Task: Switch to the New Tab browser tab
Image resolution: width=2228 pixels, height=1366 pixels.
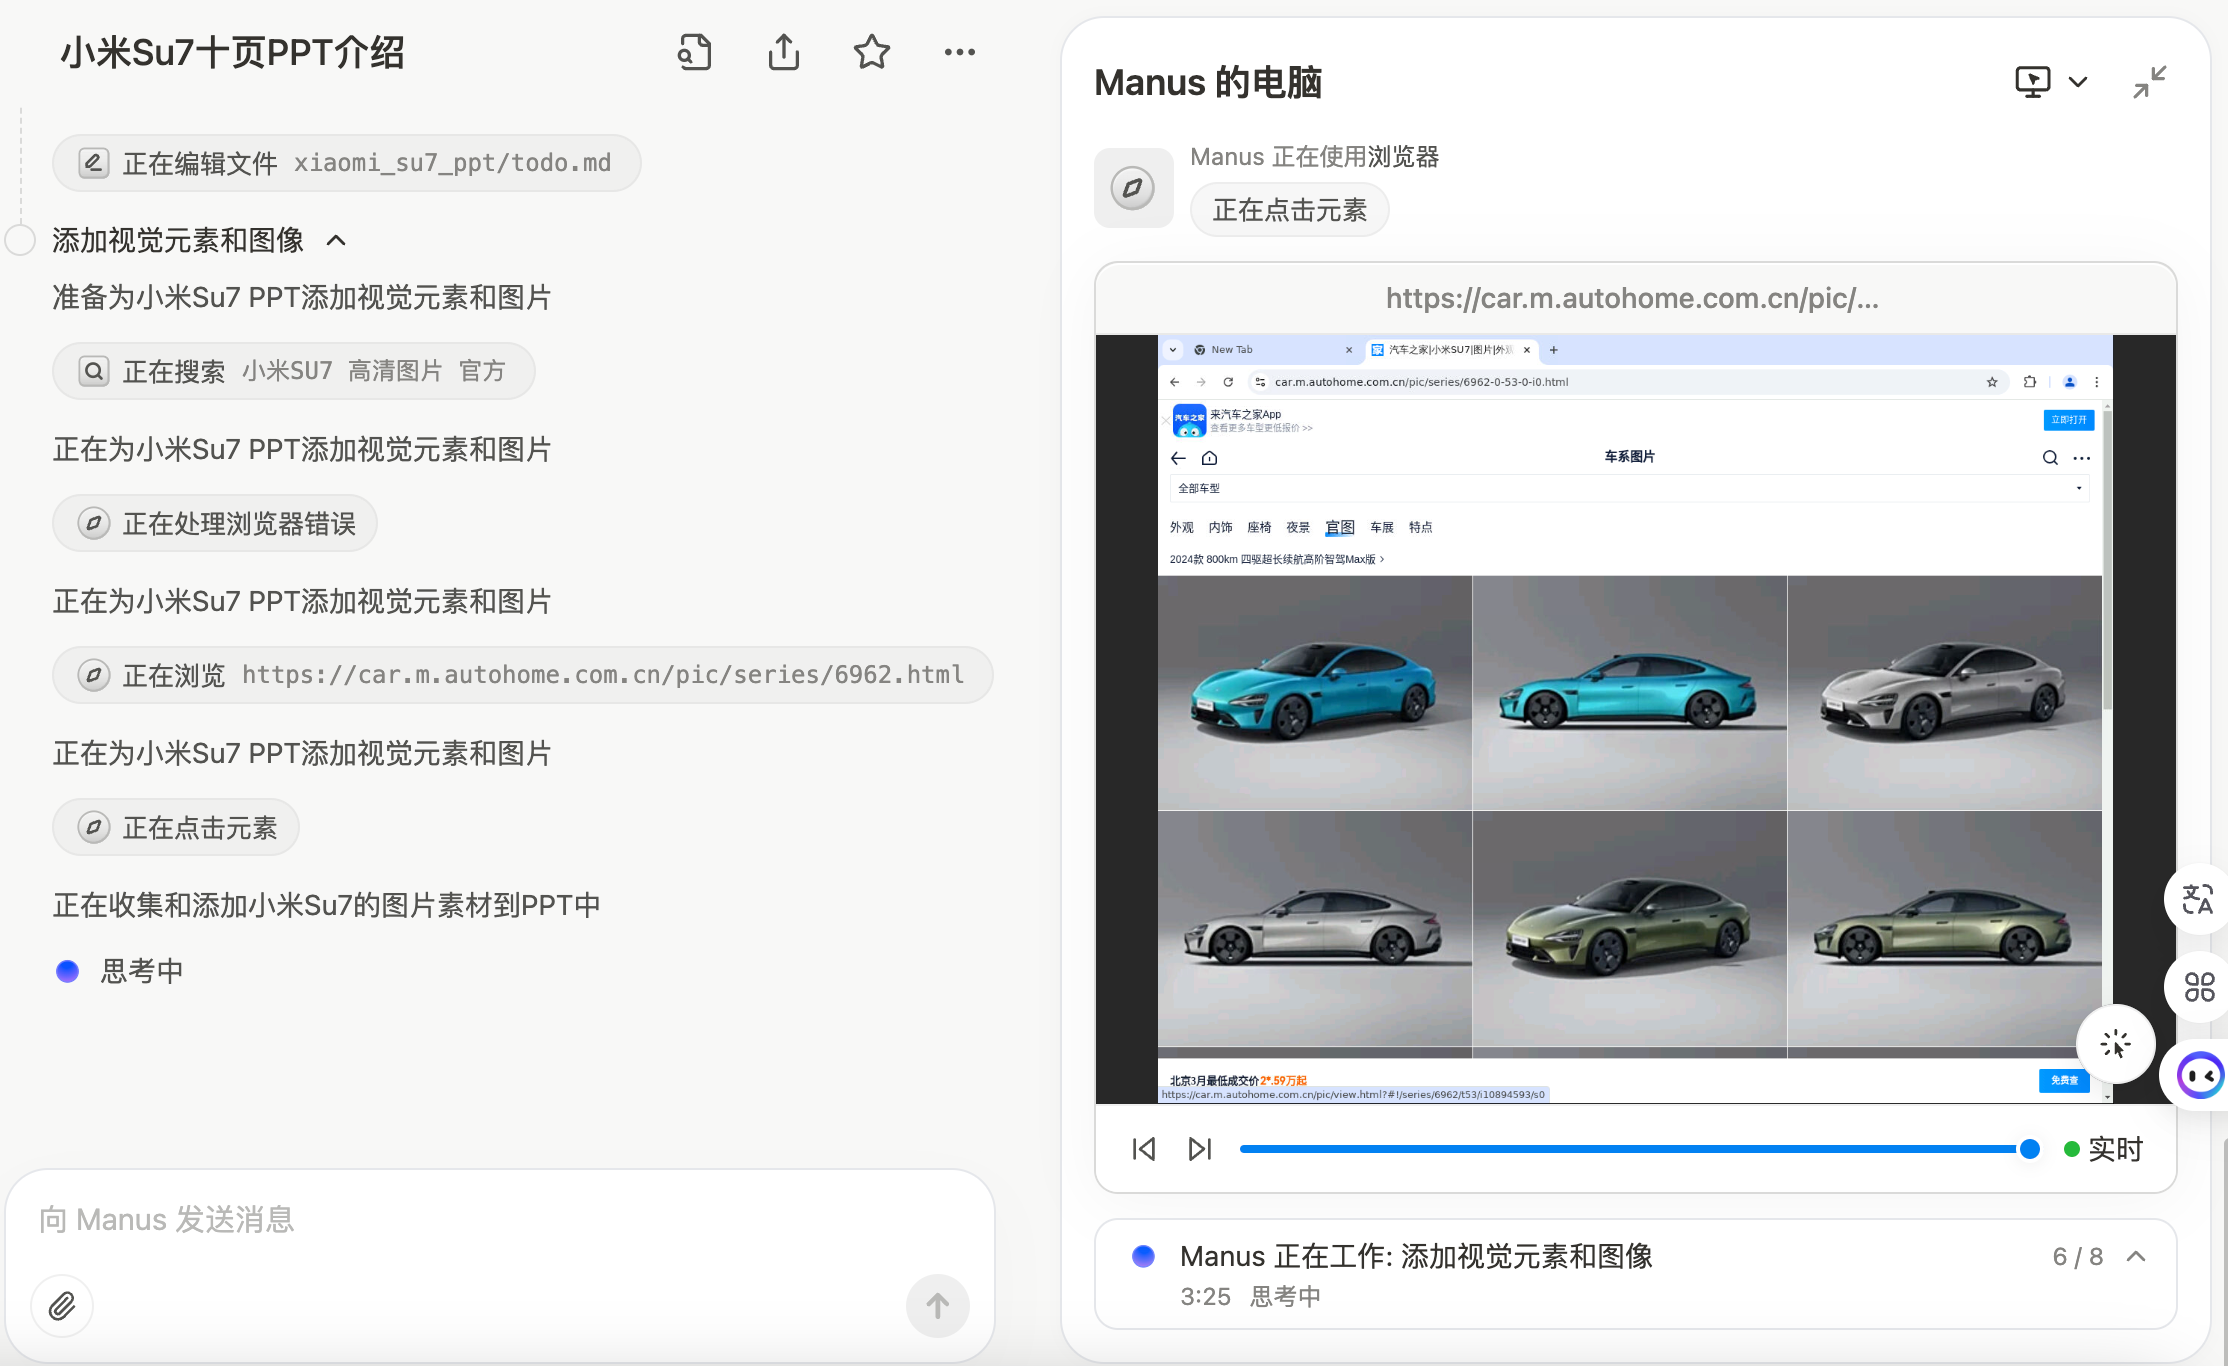Action: coord(1268,350)
